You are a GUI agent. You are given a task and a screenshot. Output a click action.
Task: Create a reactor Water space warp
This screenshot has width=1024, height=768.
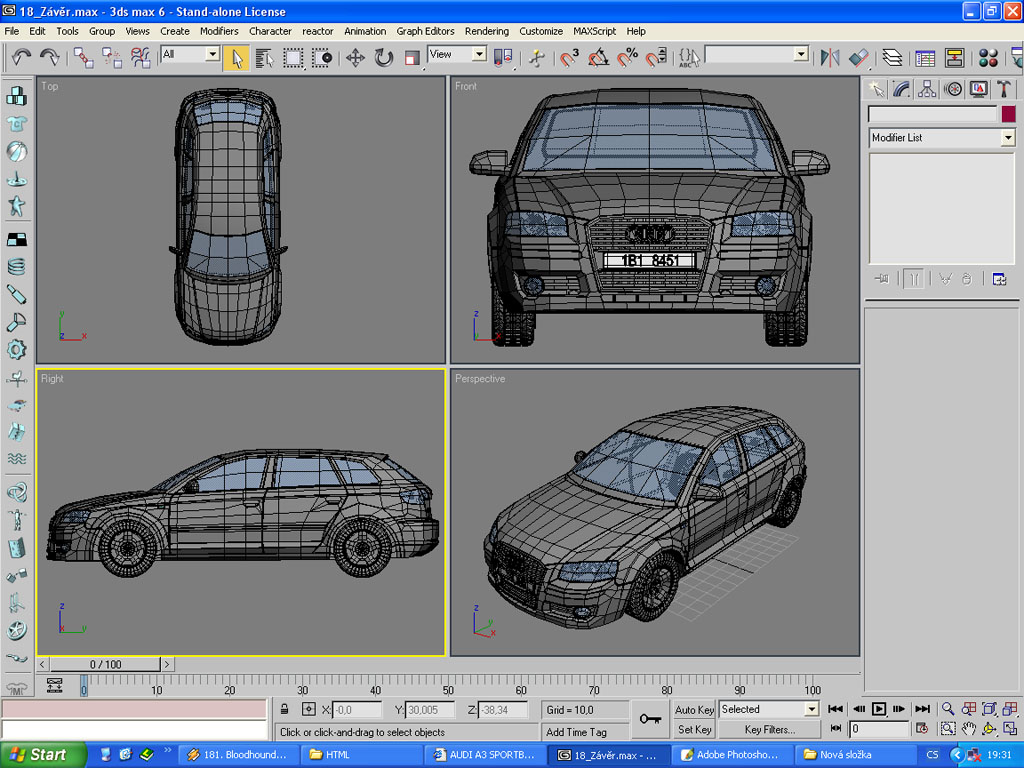click(16, 459)
